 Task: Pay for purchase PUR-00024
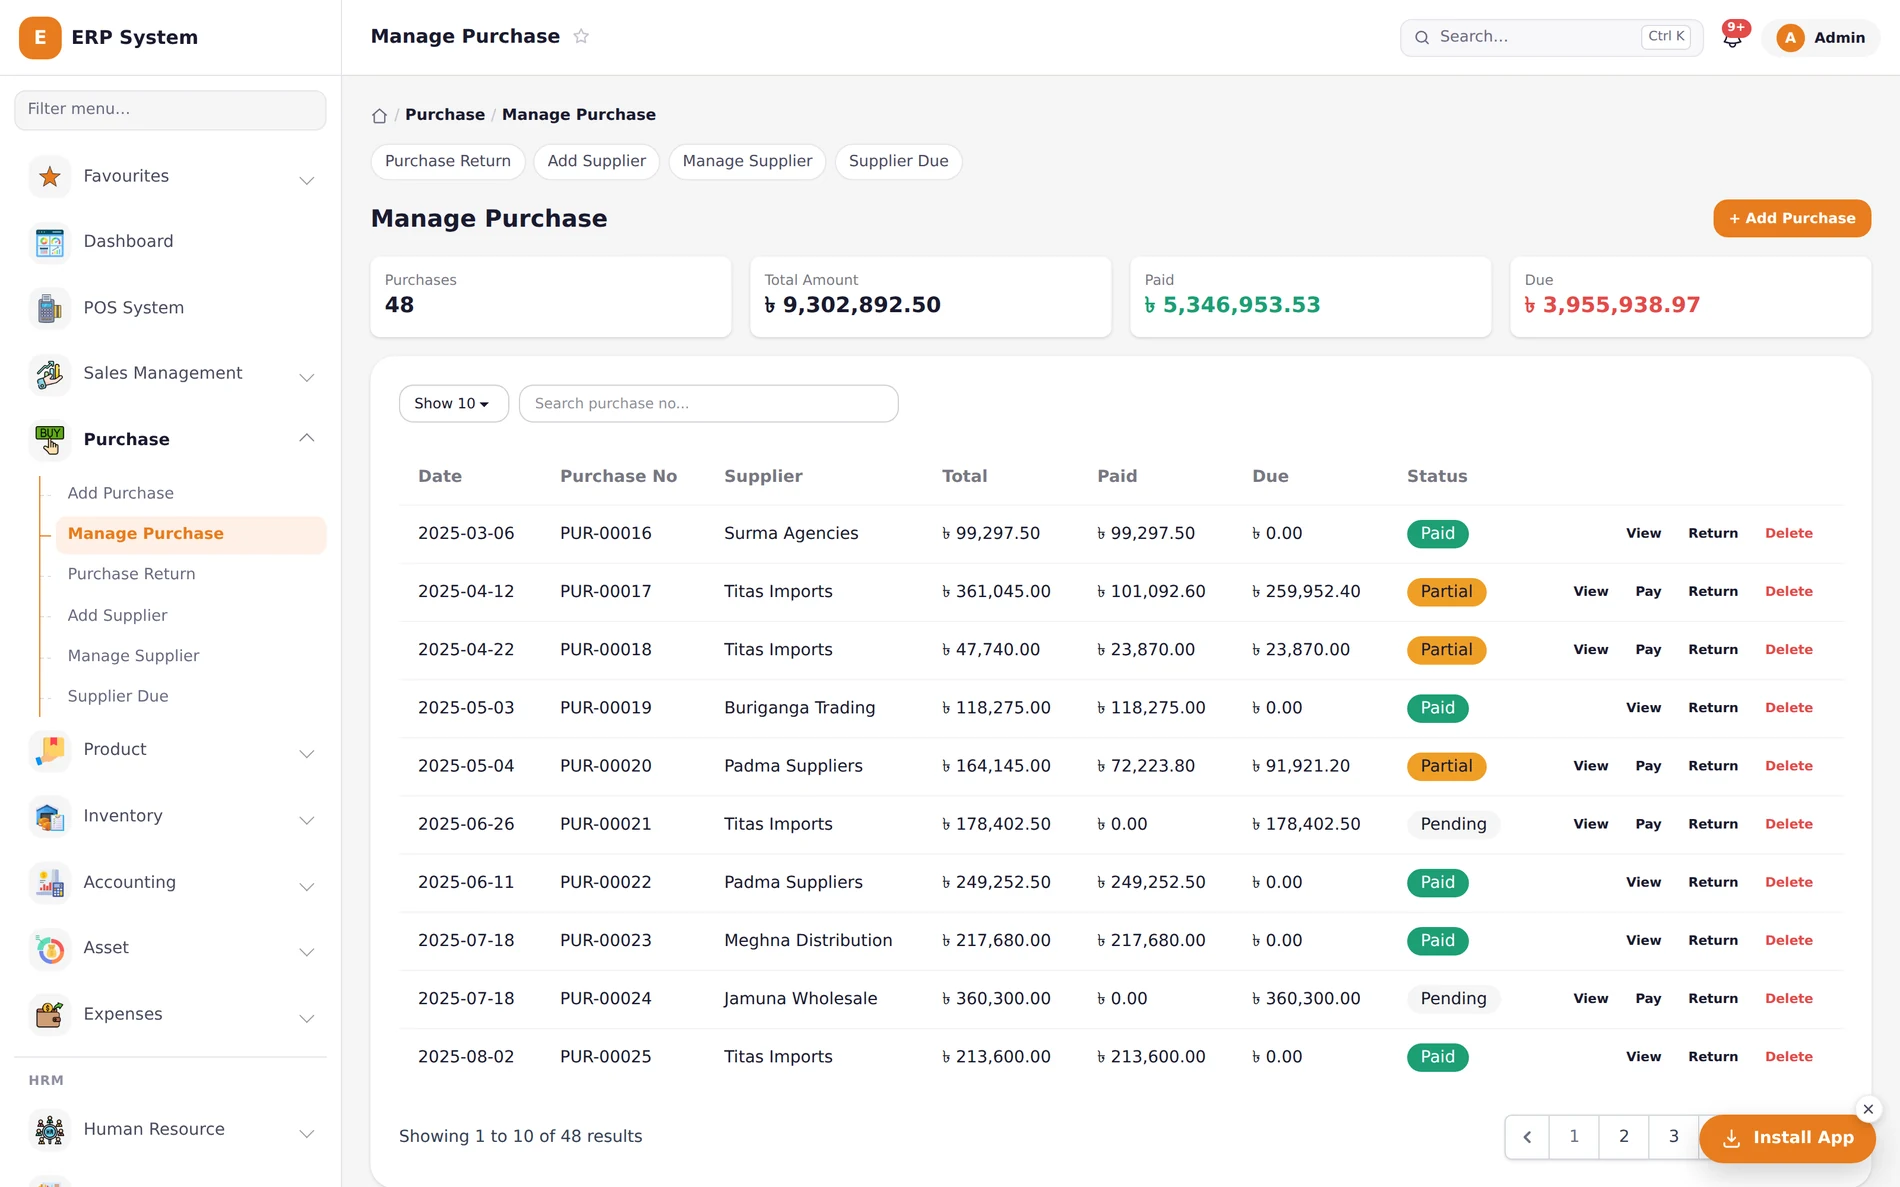1648,999
